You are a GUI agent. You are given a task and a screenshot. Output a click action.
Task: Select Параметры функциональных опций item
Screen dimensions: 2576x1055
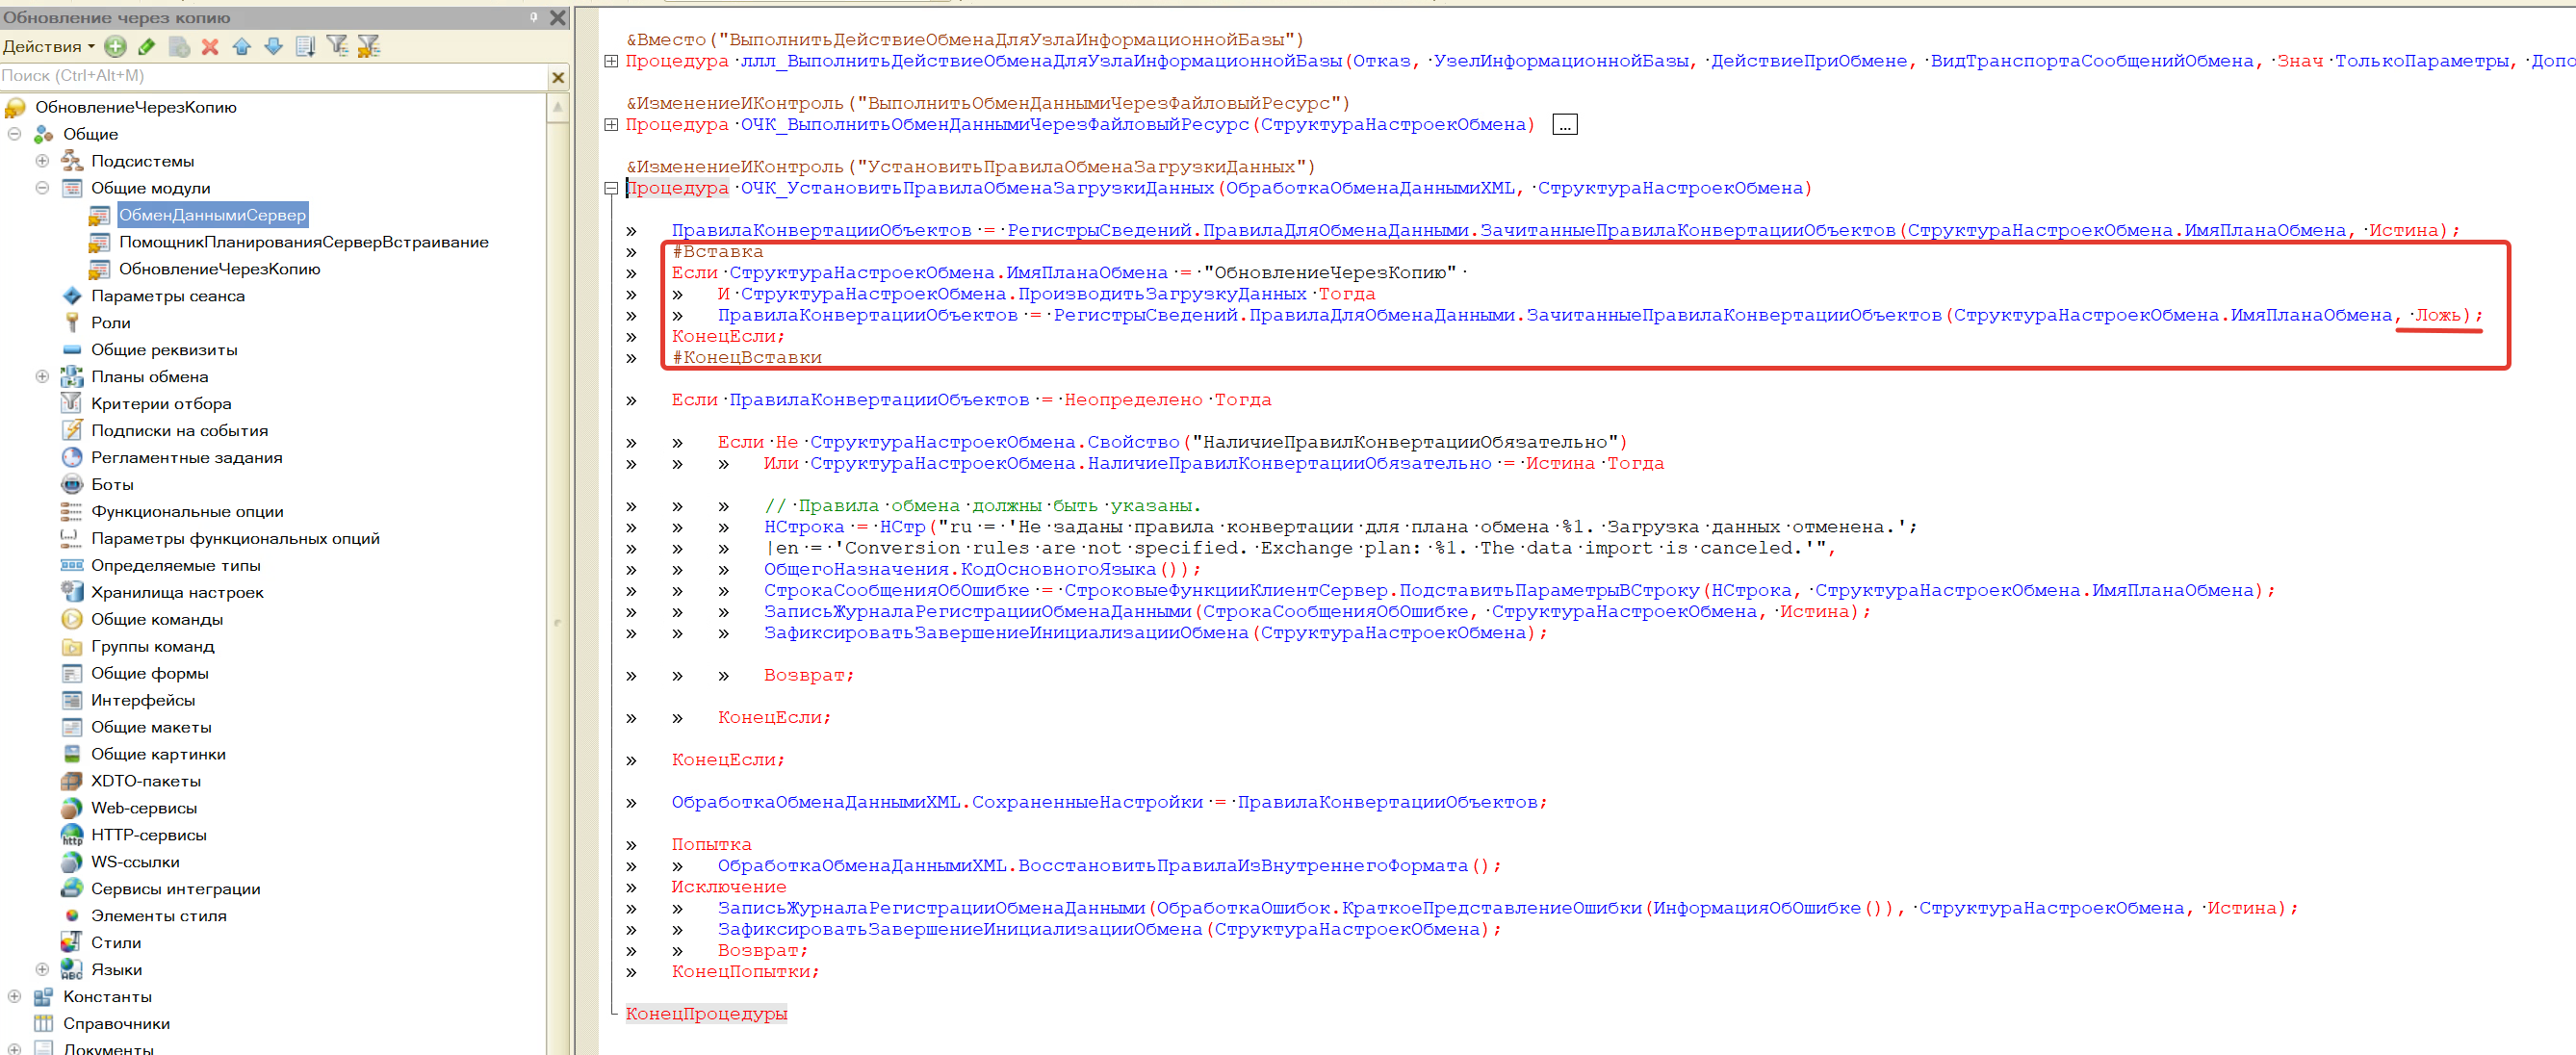pos(235,539)
